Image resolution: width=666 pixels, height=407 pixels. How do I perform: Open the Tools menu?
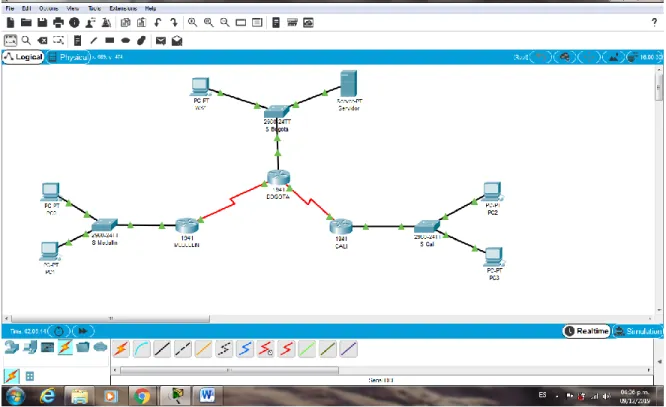[x=94, y=8]
